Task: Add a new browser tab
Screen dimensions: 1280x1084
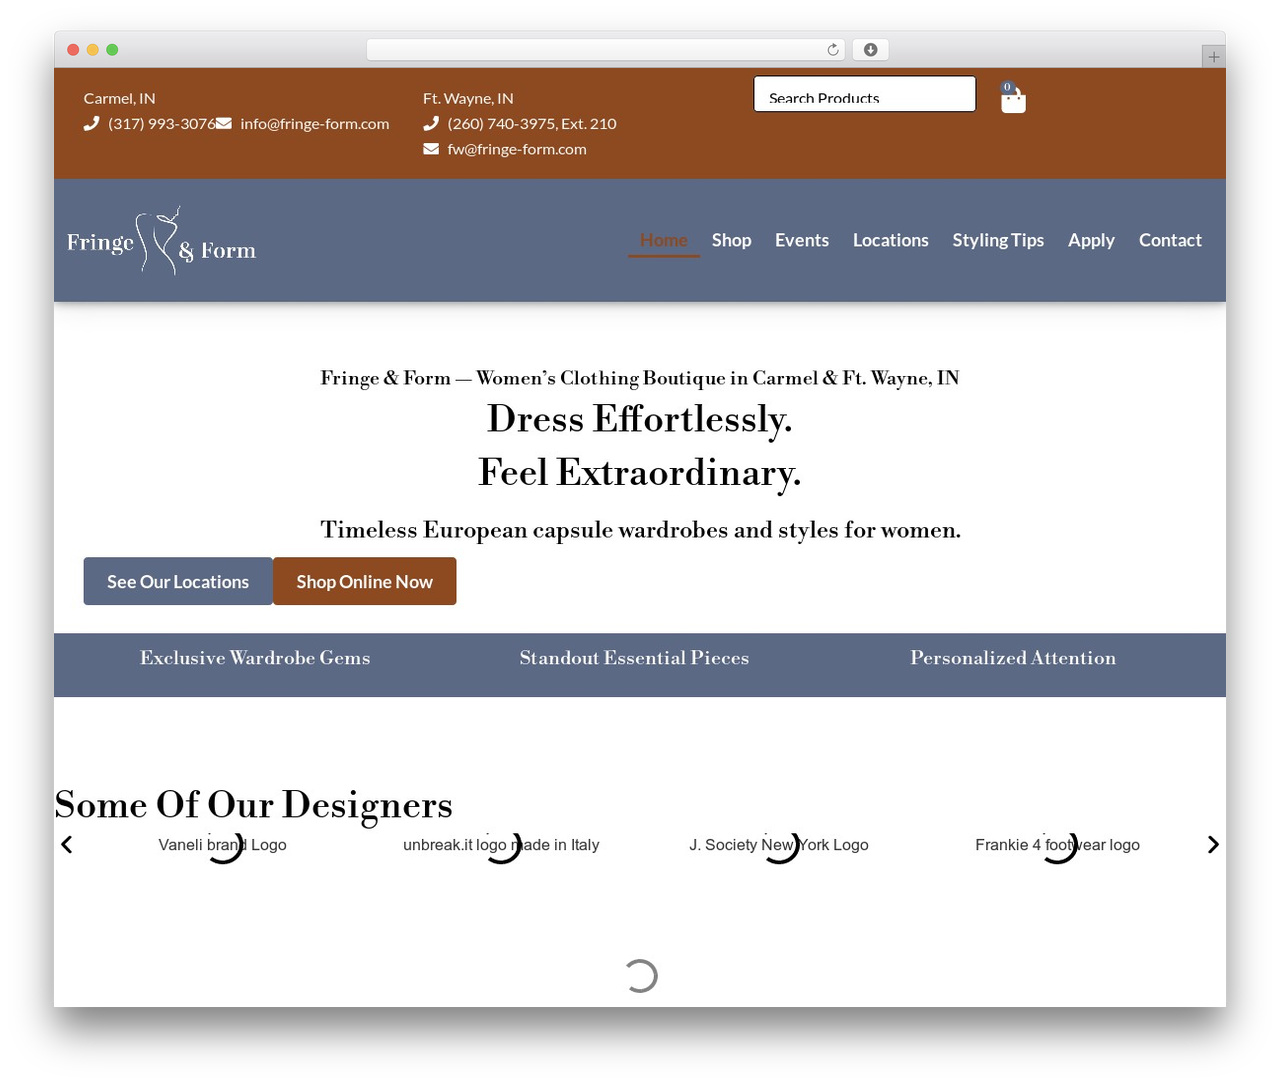Action: pyautogui.click(x=1213, y=57)
